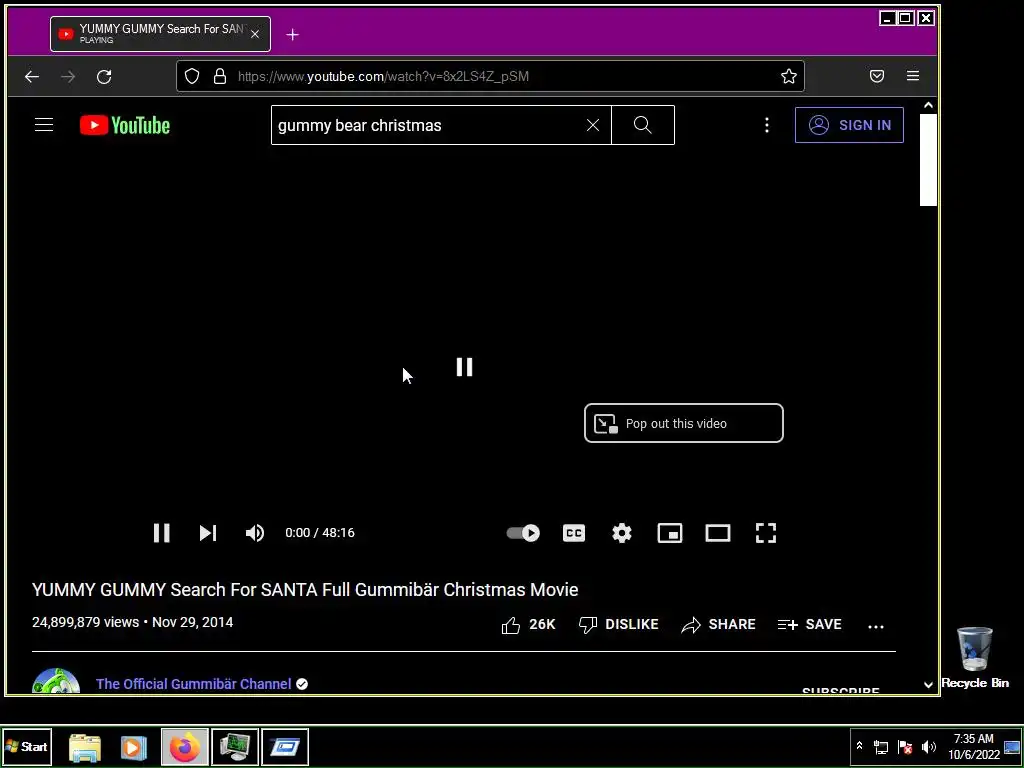Click scroll down arrow of page scrollbar

pos(928,684)
